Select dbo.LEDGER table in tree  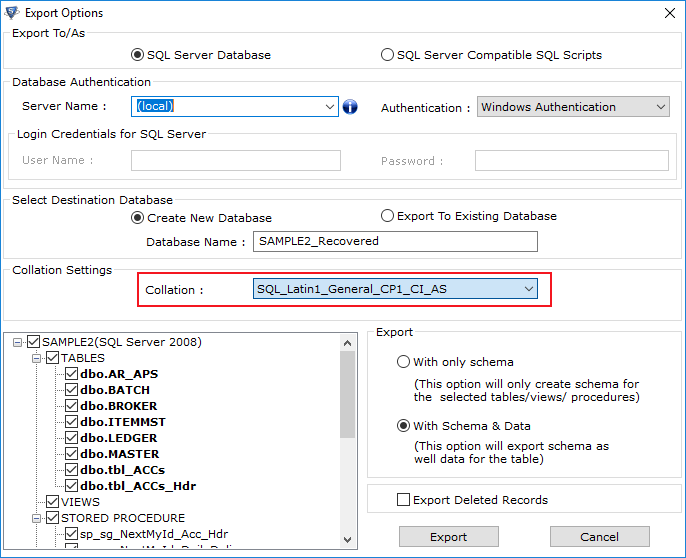click(x=119, y=438)
